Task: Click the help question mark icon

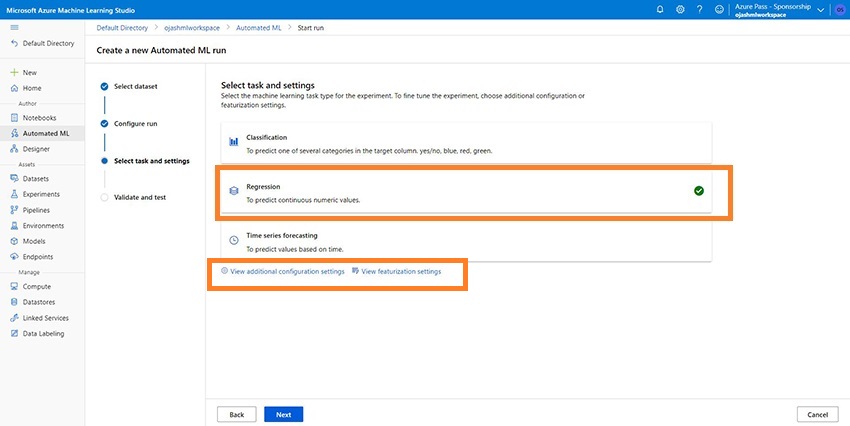Action: coord(700,9)
